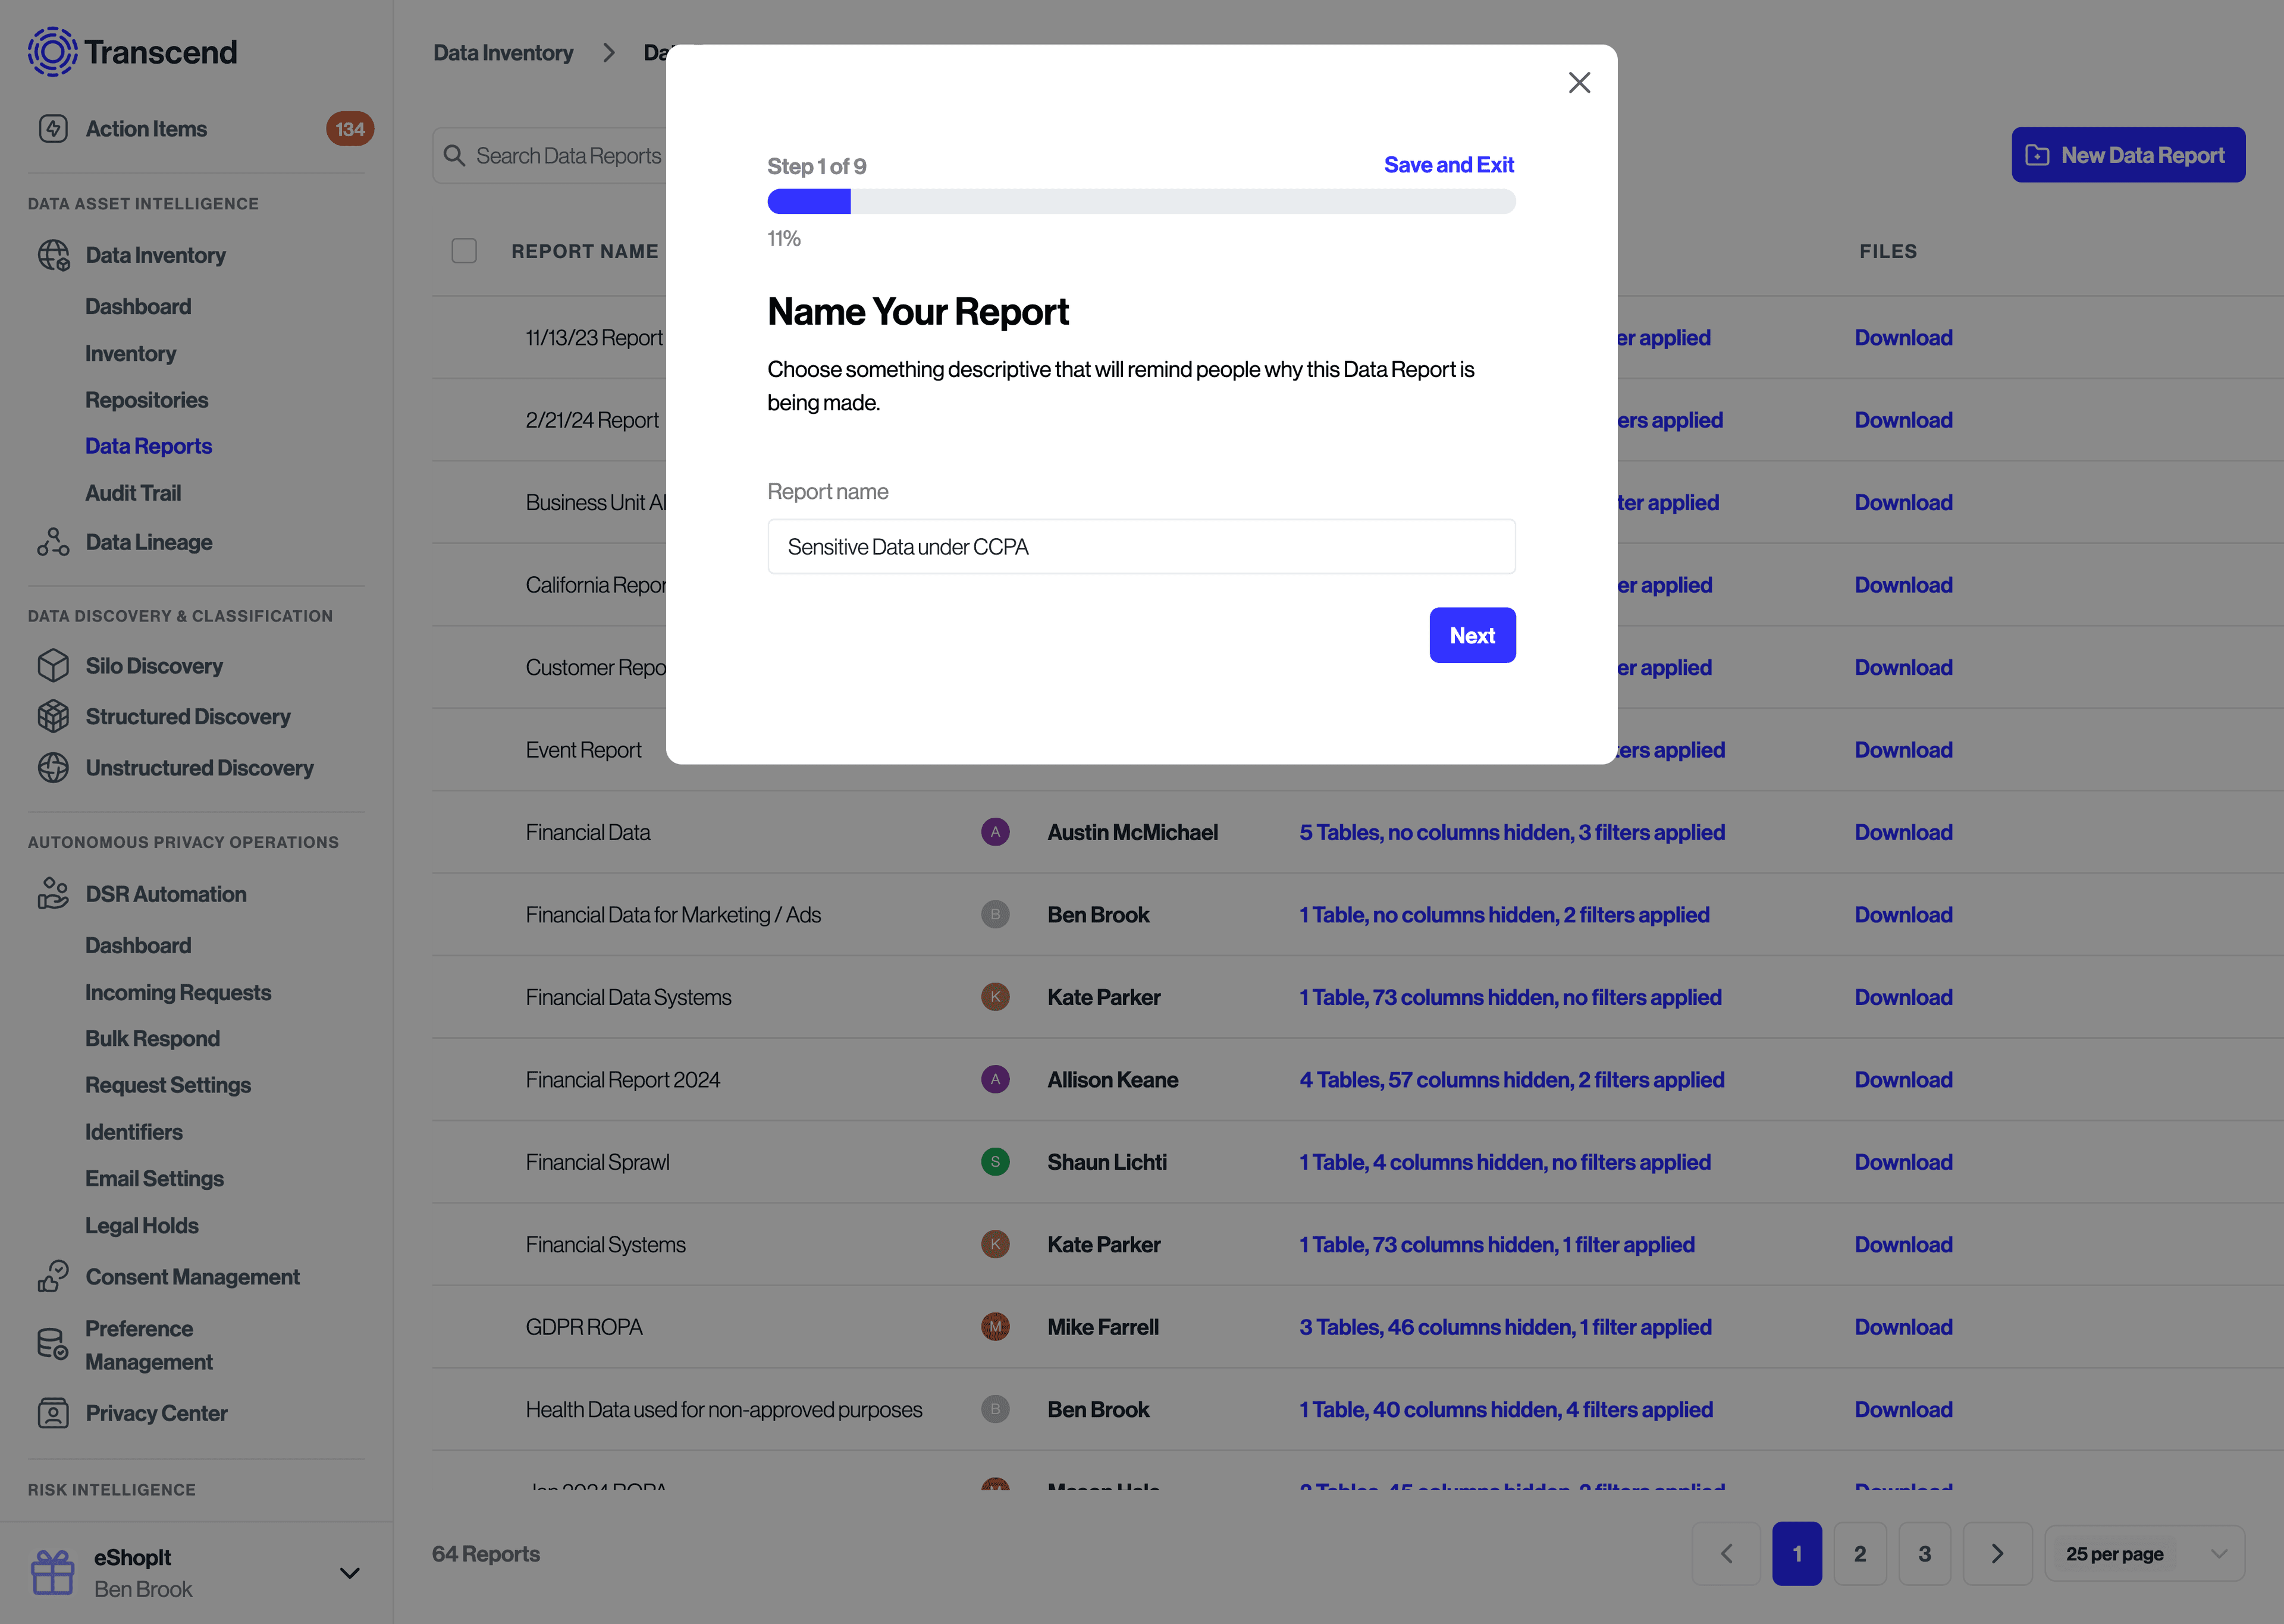Image resolution: width=2284 pixels, height=1624 pixels.
Task: Go to next page of reports
Action: coord(1997,1553)
